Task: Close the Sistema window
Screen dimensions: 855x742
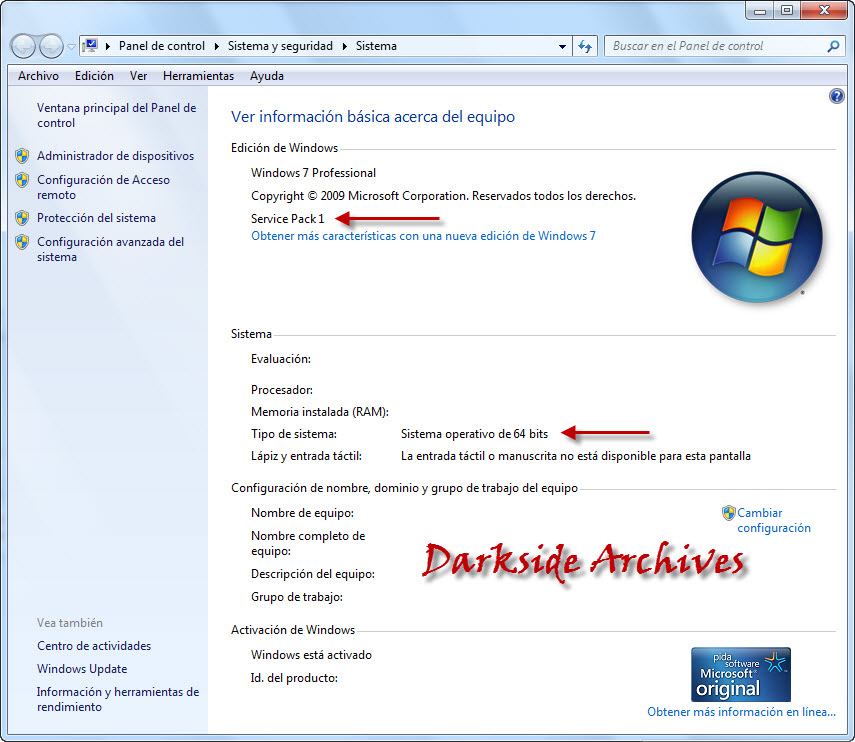Action: (x=824, y=10)
